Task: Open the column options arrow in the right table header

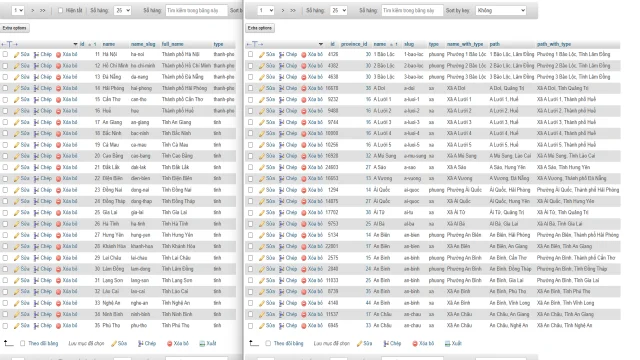Action: pyautogui.click(x=320, y=44)
